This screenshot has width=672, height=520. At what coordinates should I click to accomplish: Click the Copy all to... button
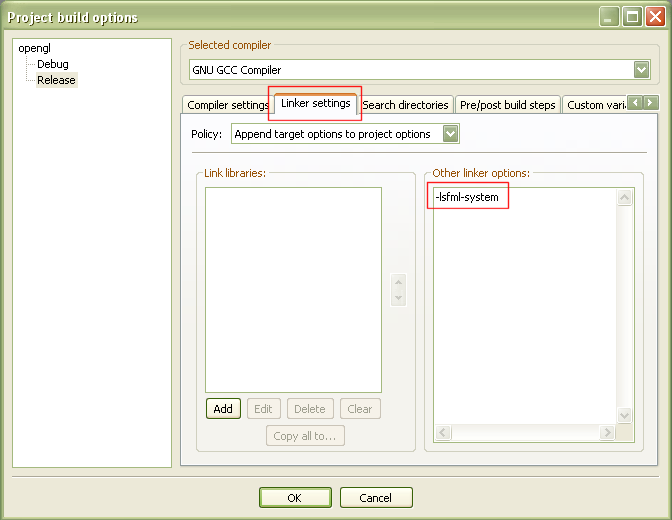[305, 436]
